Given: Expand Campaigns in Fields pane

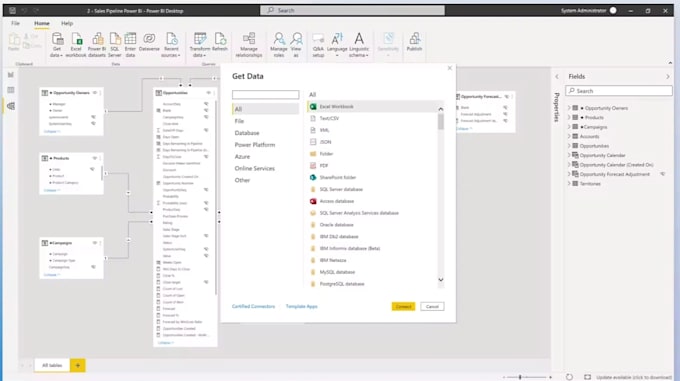Looking at the screenshot, I should click(x=569, y=127).
